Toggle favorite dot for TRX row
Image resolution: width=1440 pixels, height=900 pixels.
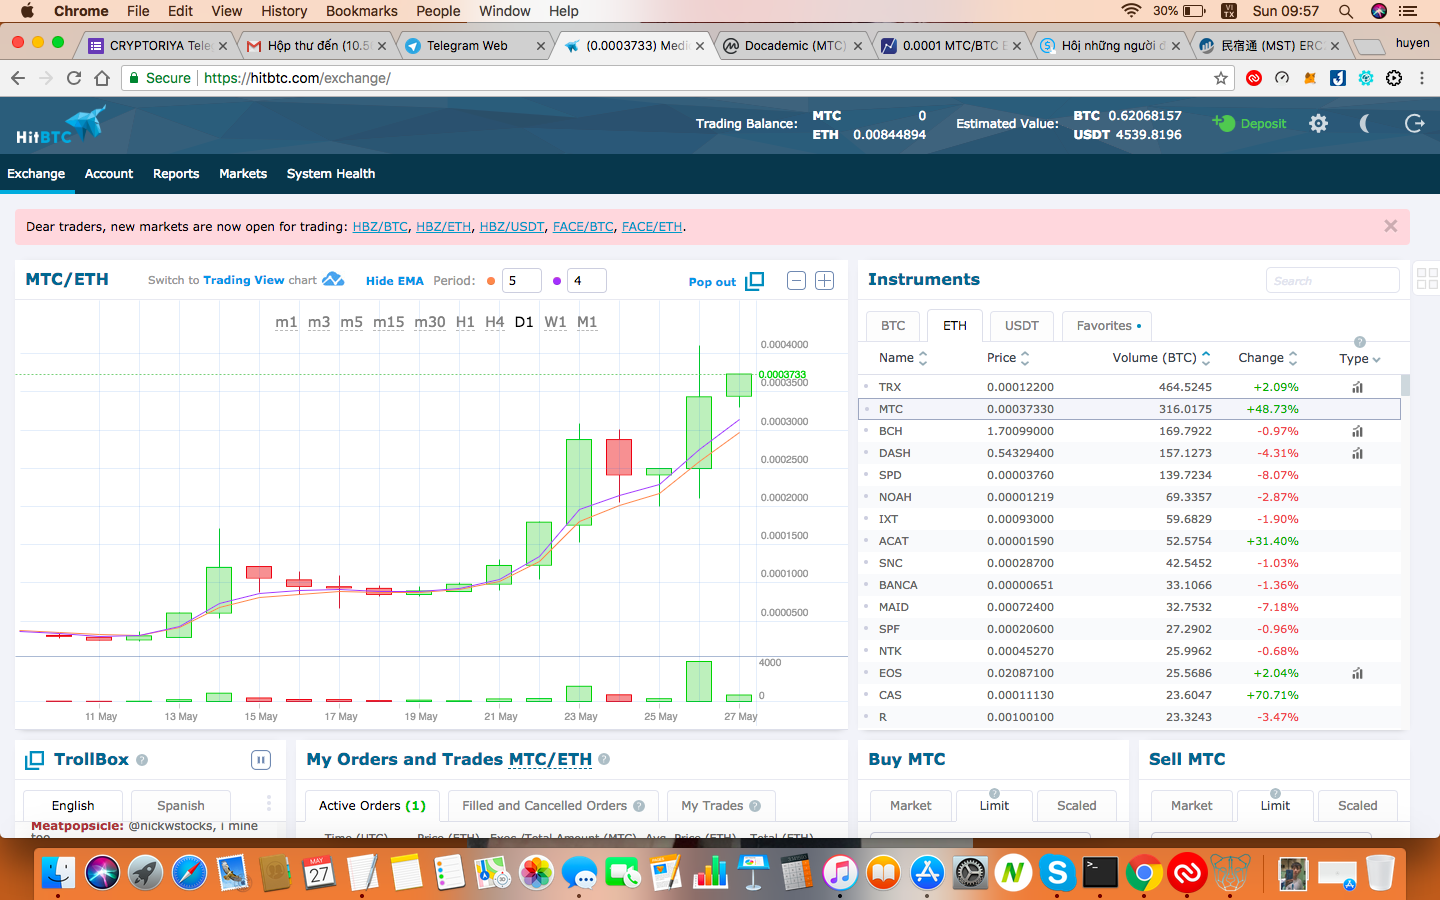click(x=866, y=387)
